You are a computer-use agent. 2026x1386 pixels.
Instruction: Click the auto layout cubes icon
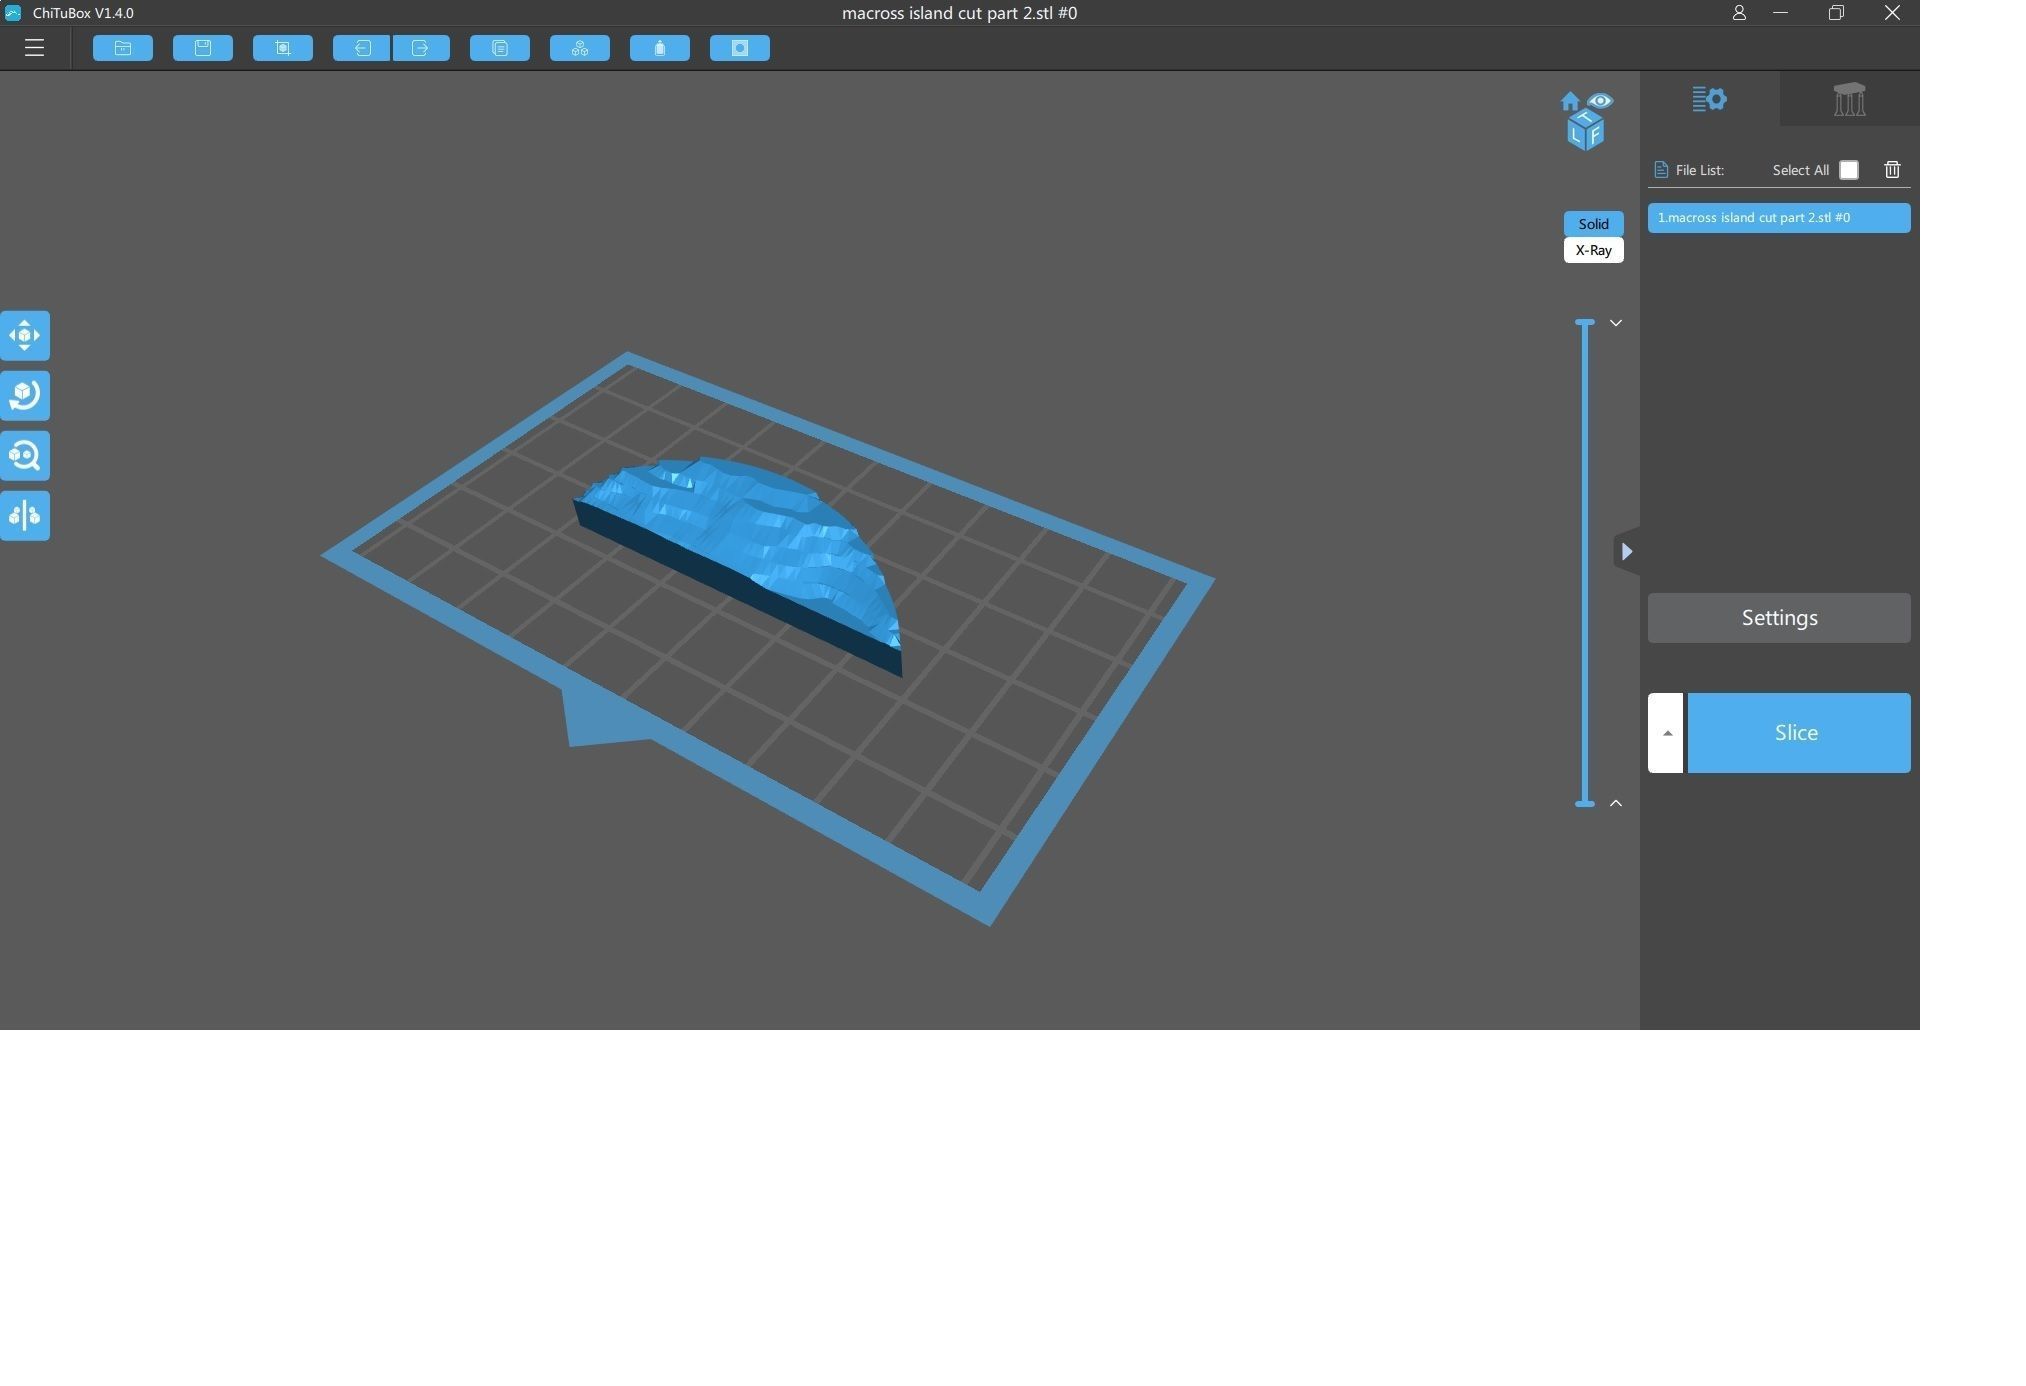click(x=580, y=48)
